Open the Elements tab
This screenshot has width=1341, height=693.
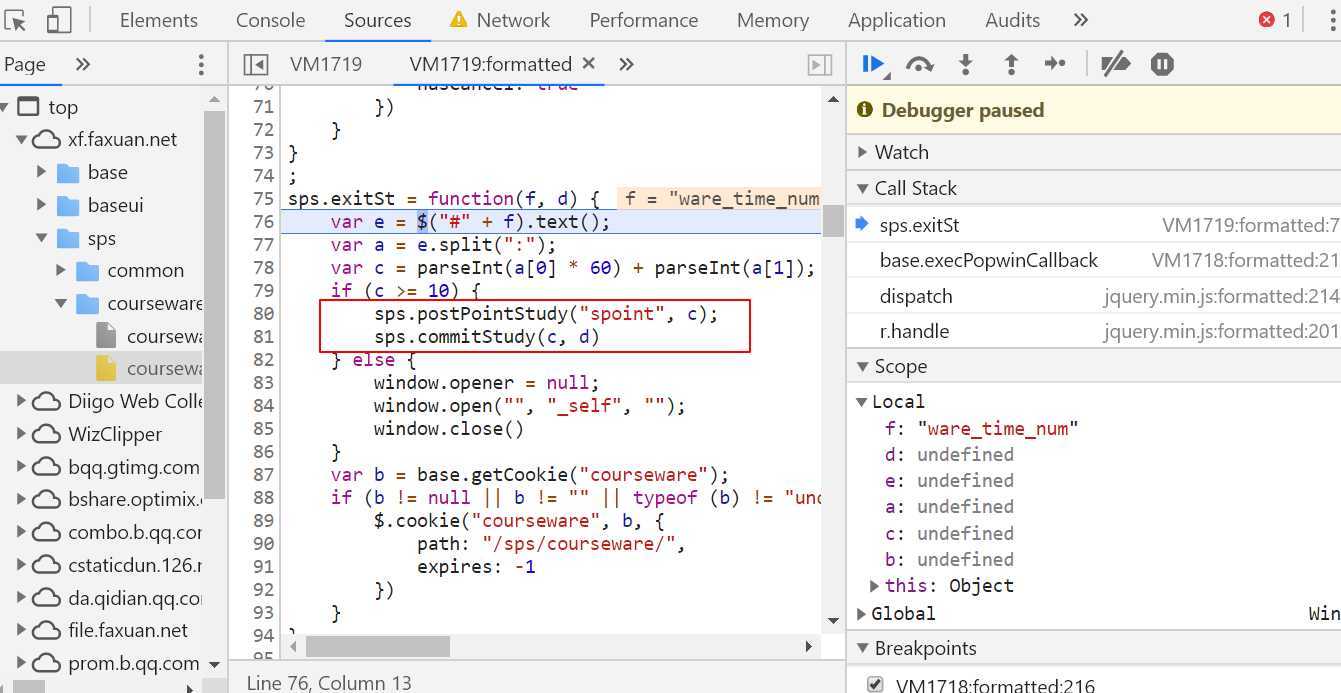pyautogui.click(x=158, y=20)
